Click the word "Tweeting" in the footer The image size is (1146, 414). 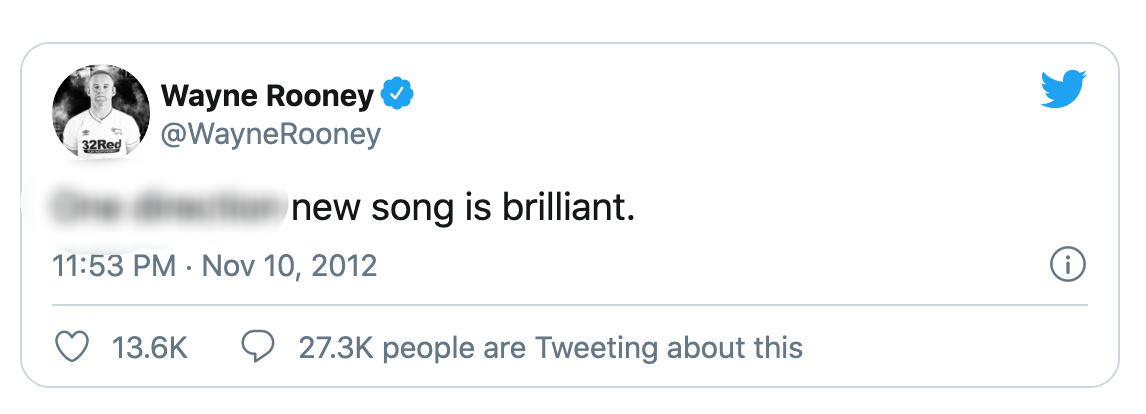tap(597, 348)
